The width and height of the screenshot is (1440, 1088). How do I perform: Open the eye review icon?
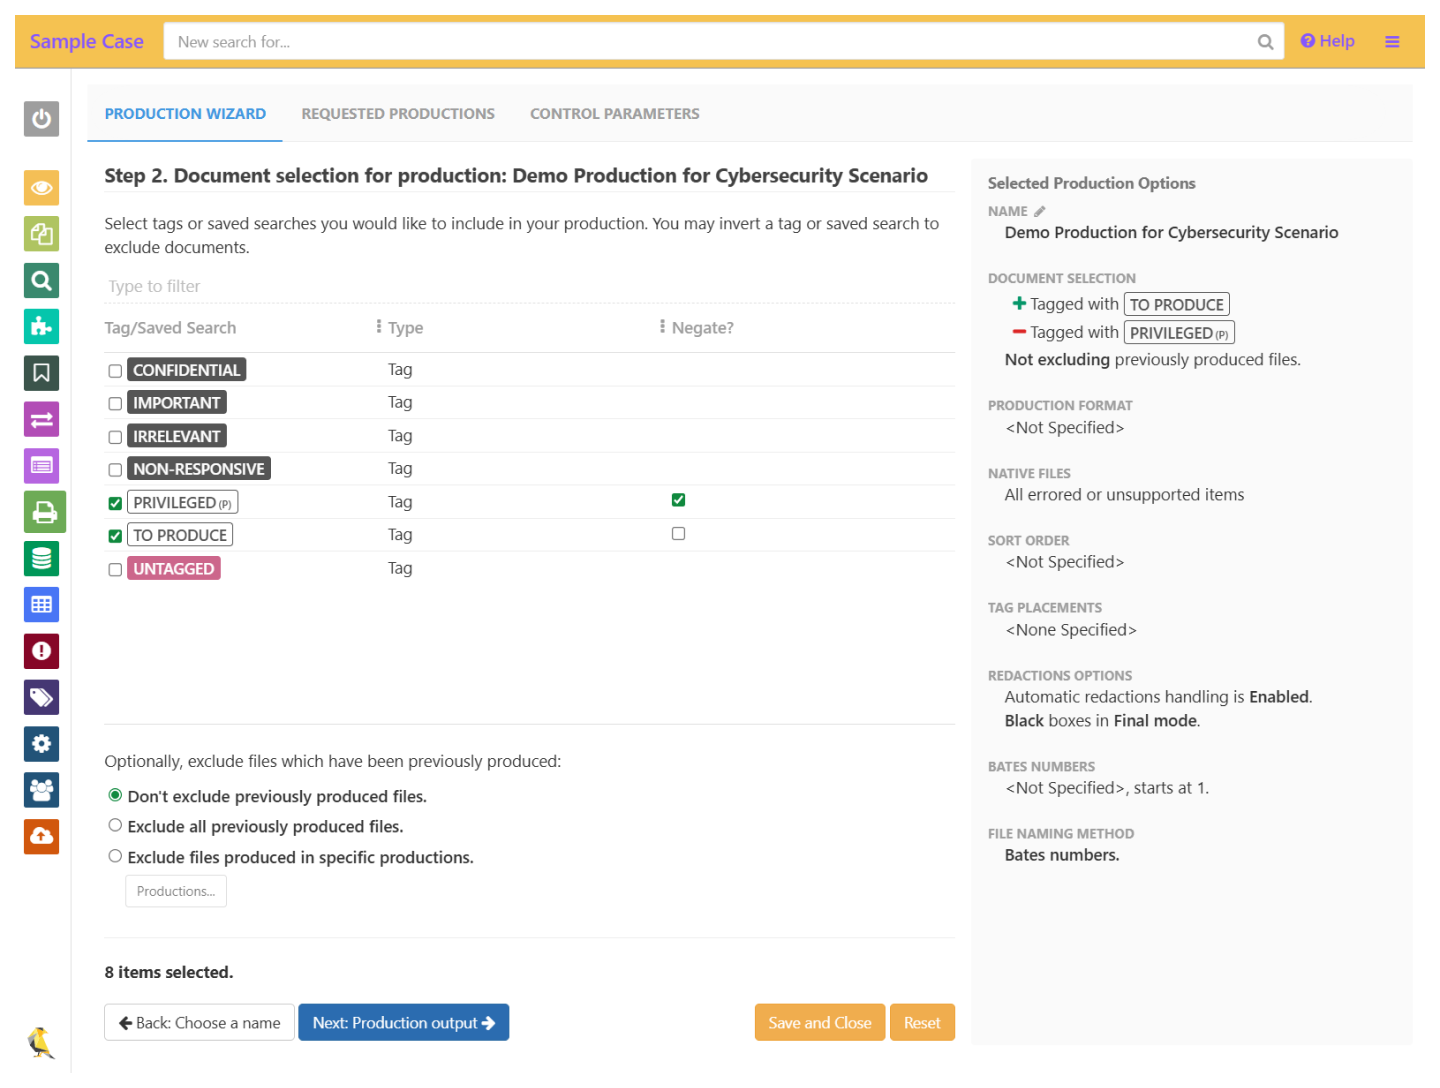41,188
